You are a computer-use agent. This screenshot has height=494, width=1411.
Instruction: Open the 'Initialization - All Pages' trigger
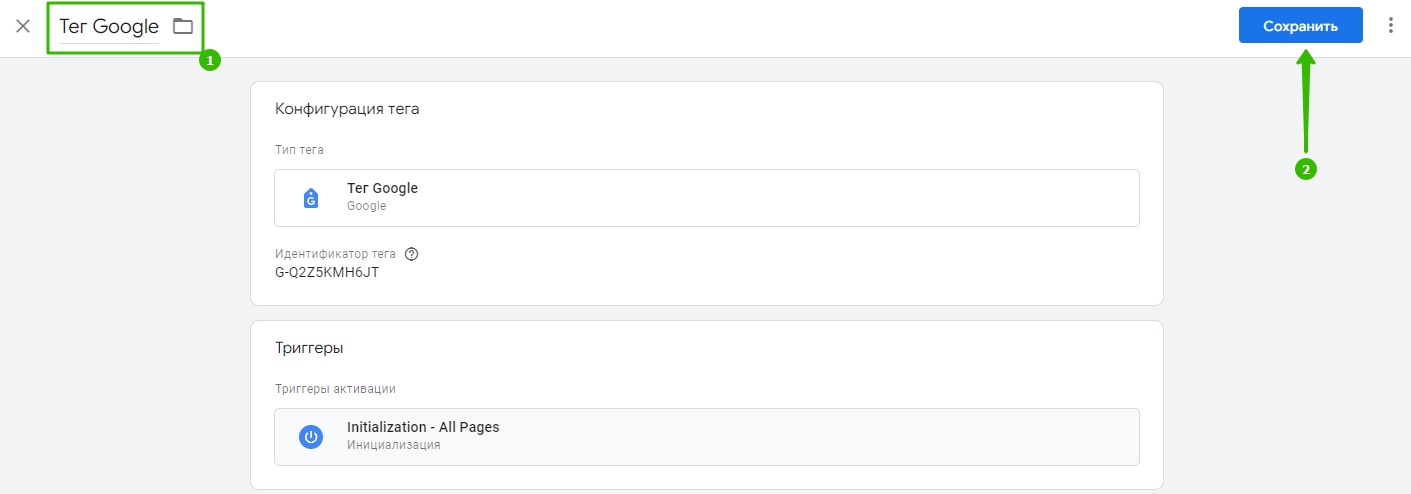click(706, 437)
